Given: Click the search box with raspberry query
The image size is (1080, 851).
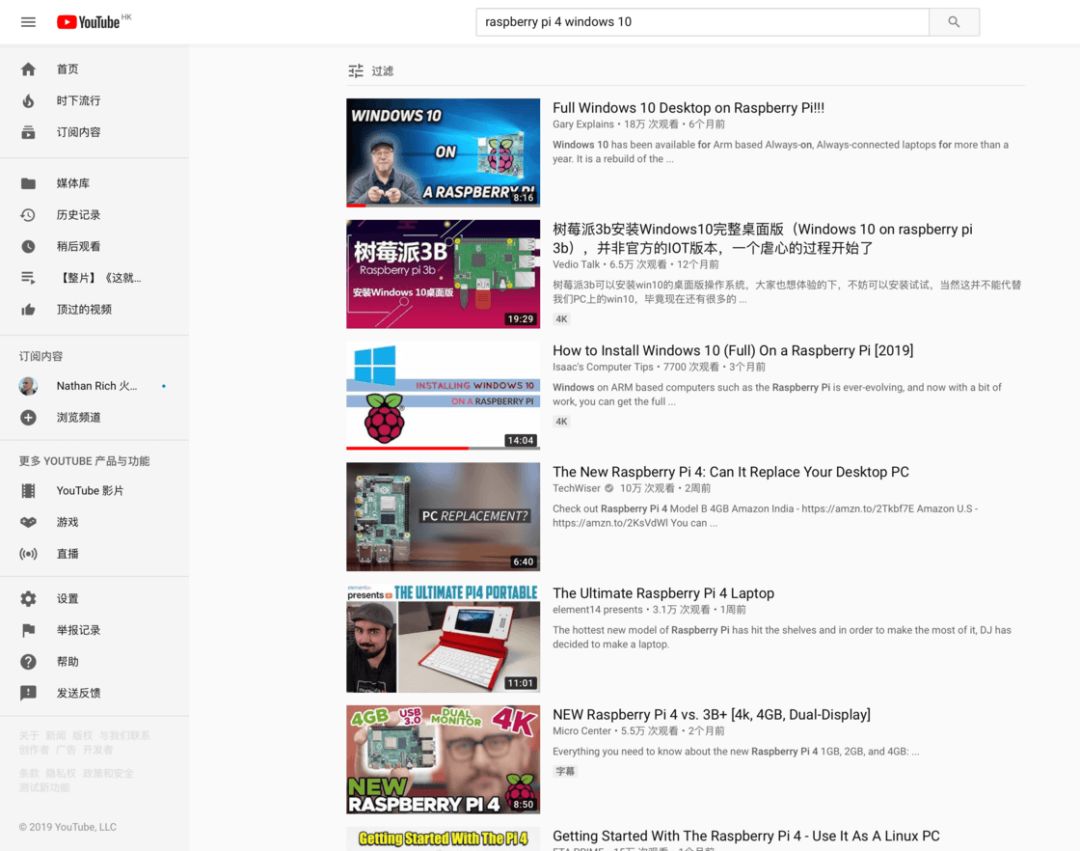Looking at the screenshot, I should 703,22.
